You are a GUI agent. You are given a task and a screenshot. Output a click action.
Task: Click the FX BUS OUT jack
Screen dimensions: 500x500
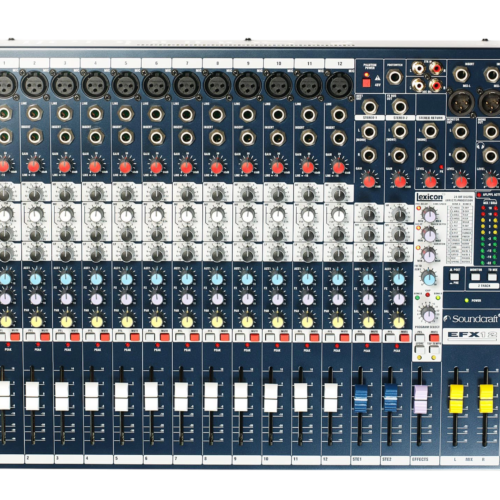[400, 107]
